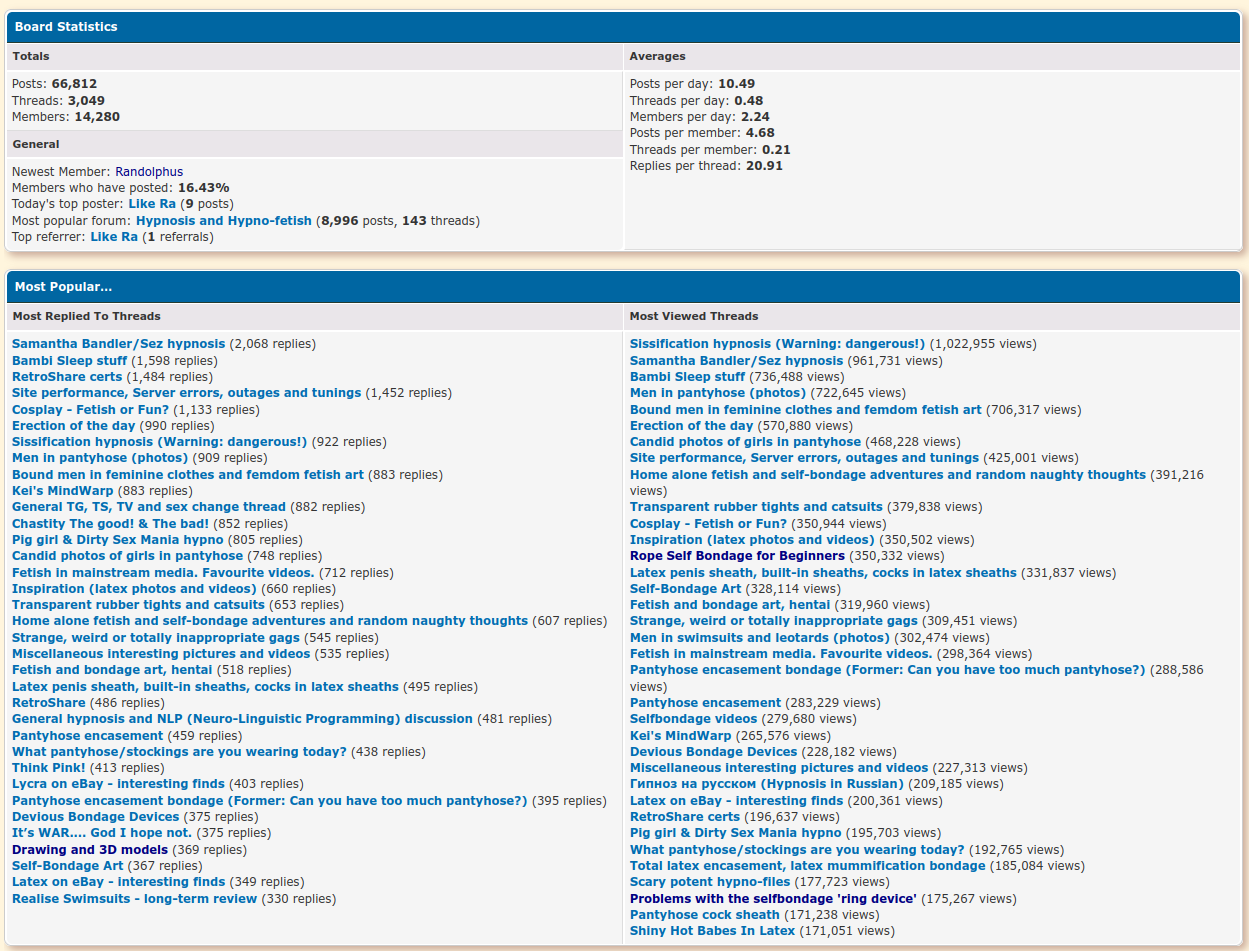Open Cosplay - Fetish or Fun? in Most Viewed

coord(708,524)
